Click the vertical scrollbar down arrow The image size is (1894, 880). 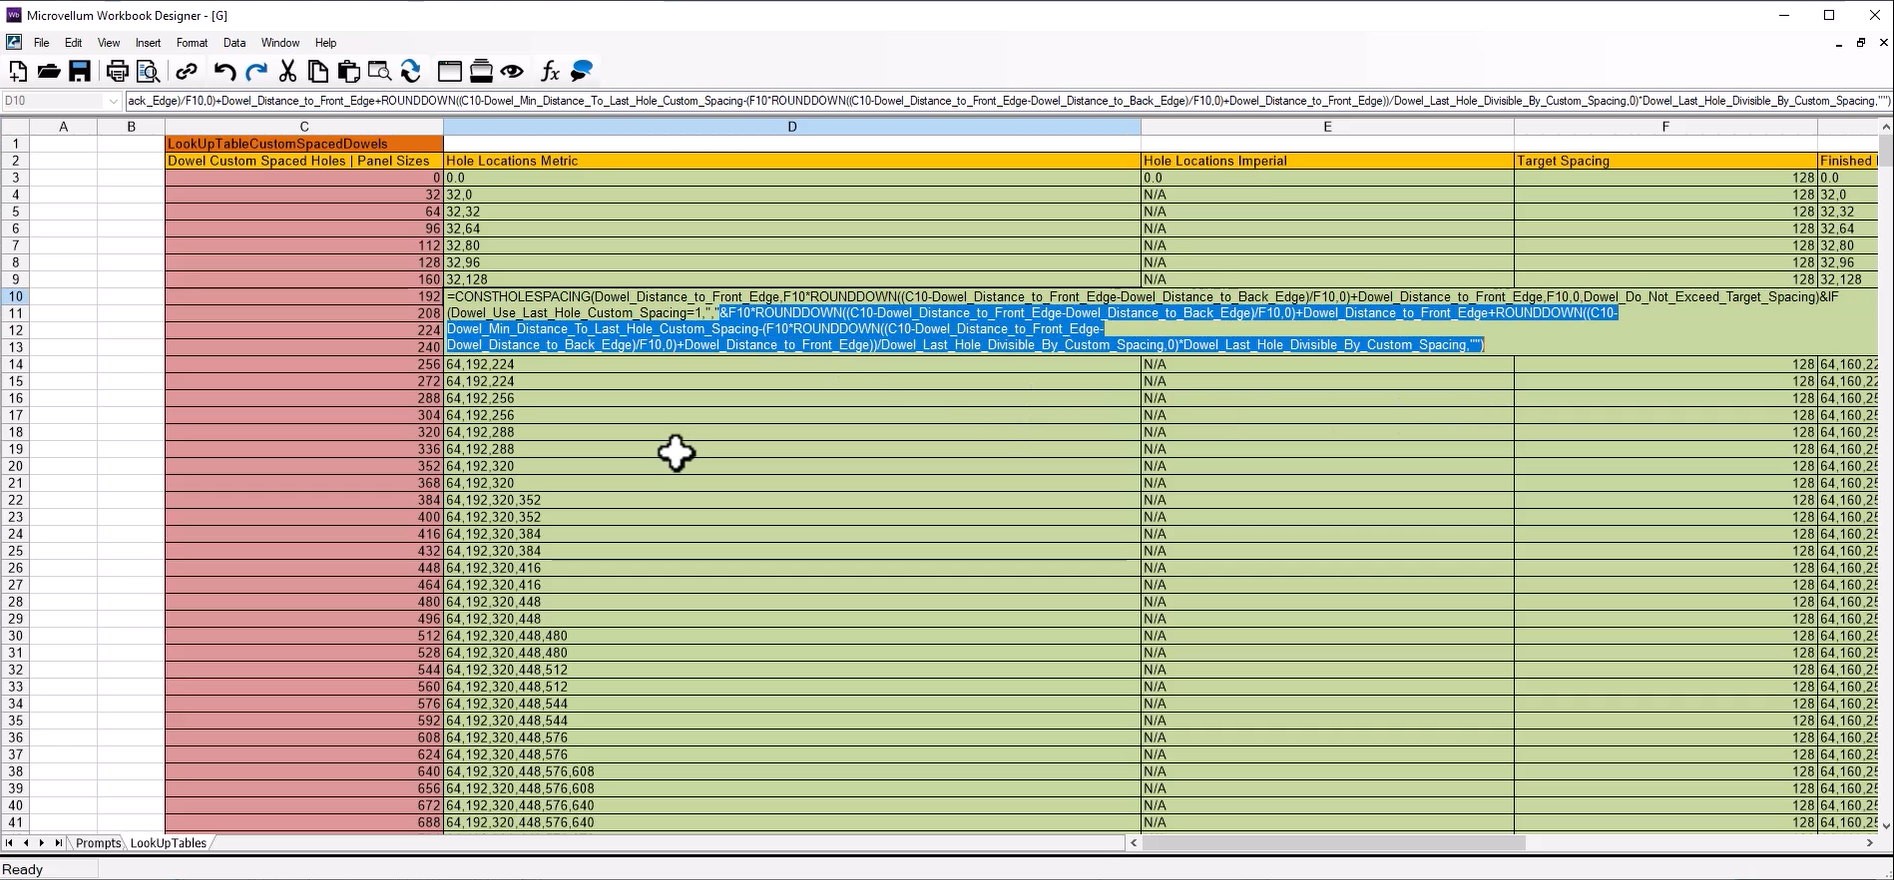pyautogui.click(x=1885, y=825)
